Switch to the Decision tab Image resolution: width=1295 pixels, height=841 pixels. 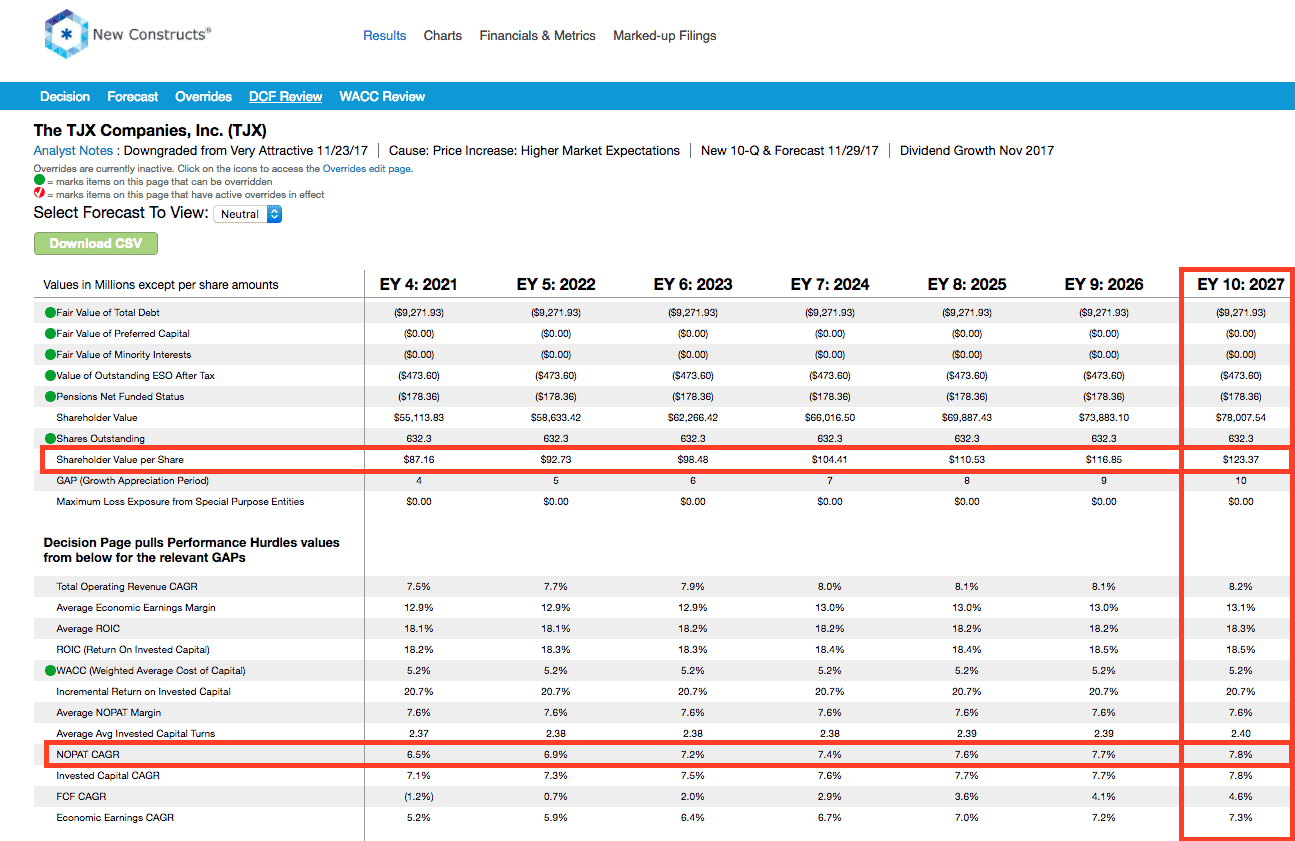[65, 97]
